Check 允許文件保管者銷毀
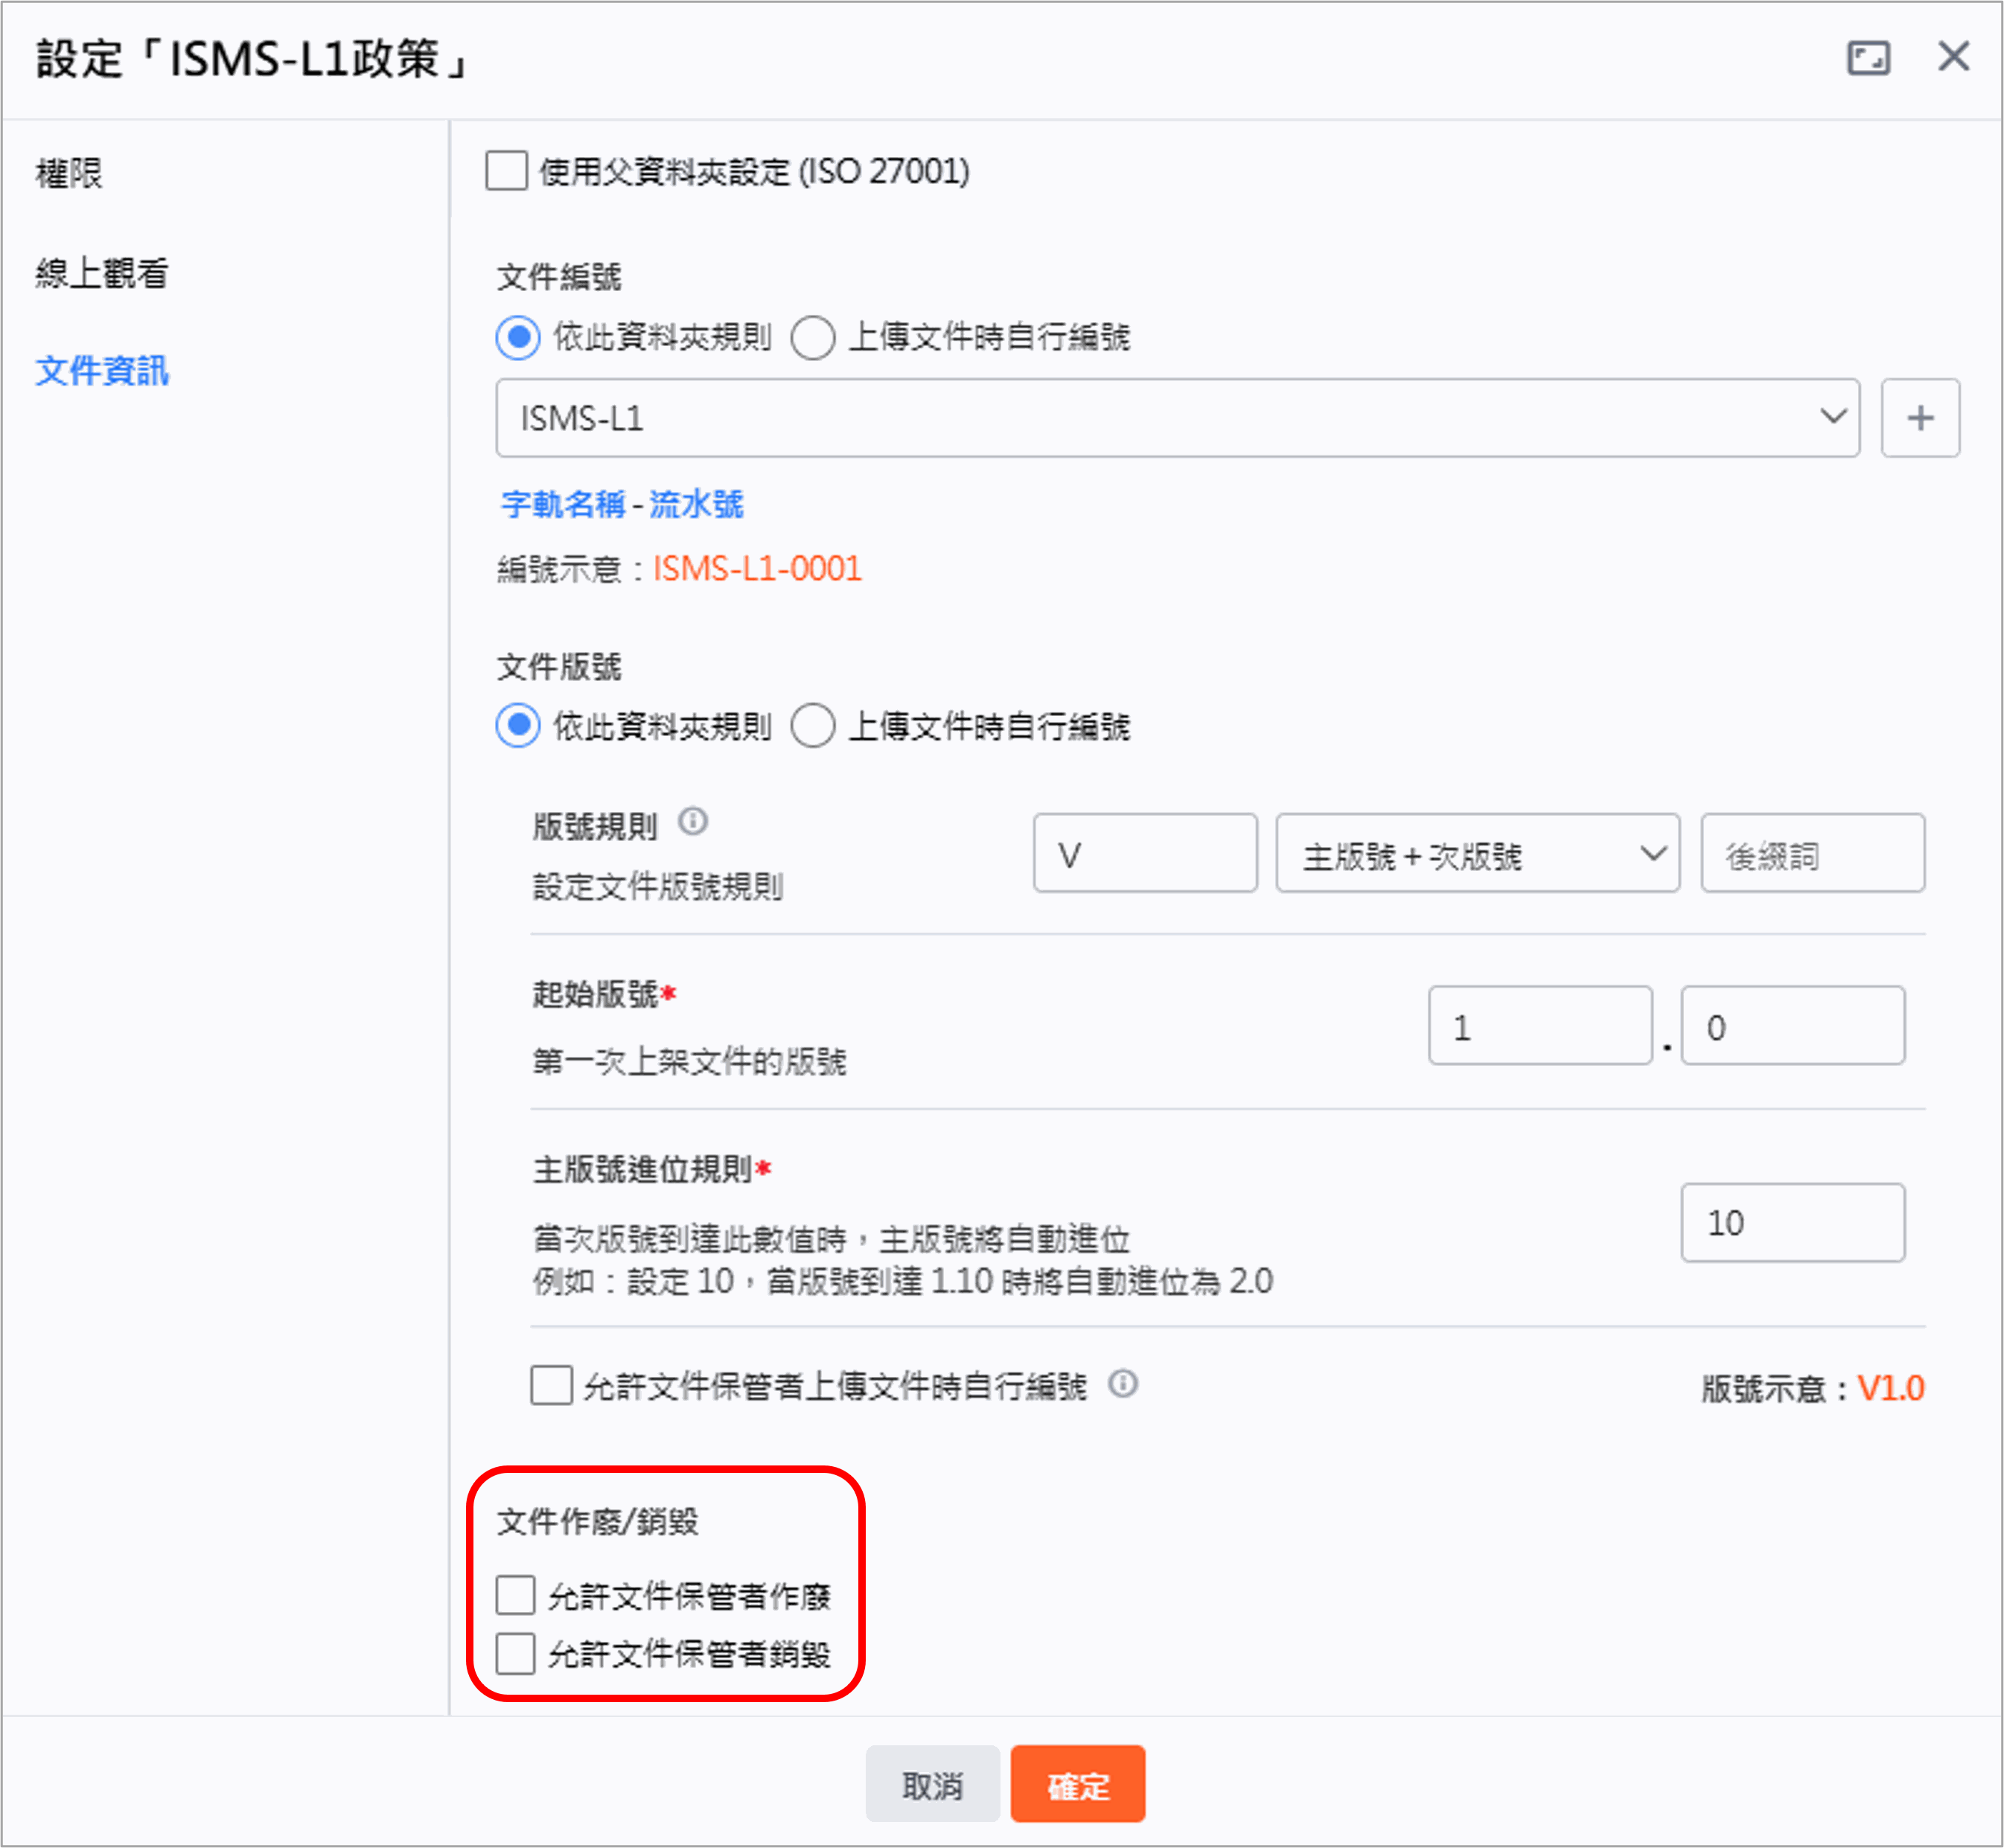 [x=516, y=1653]
